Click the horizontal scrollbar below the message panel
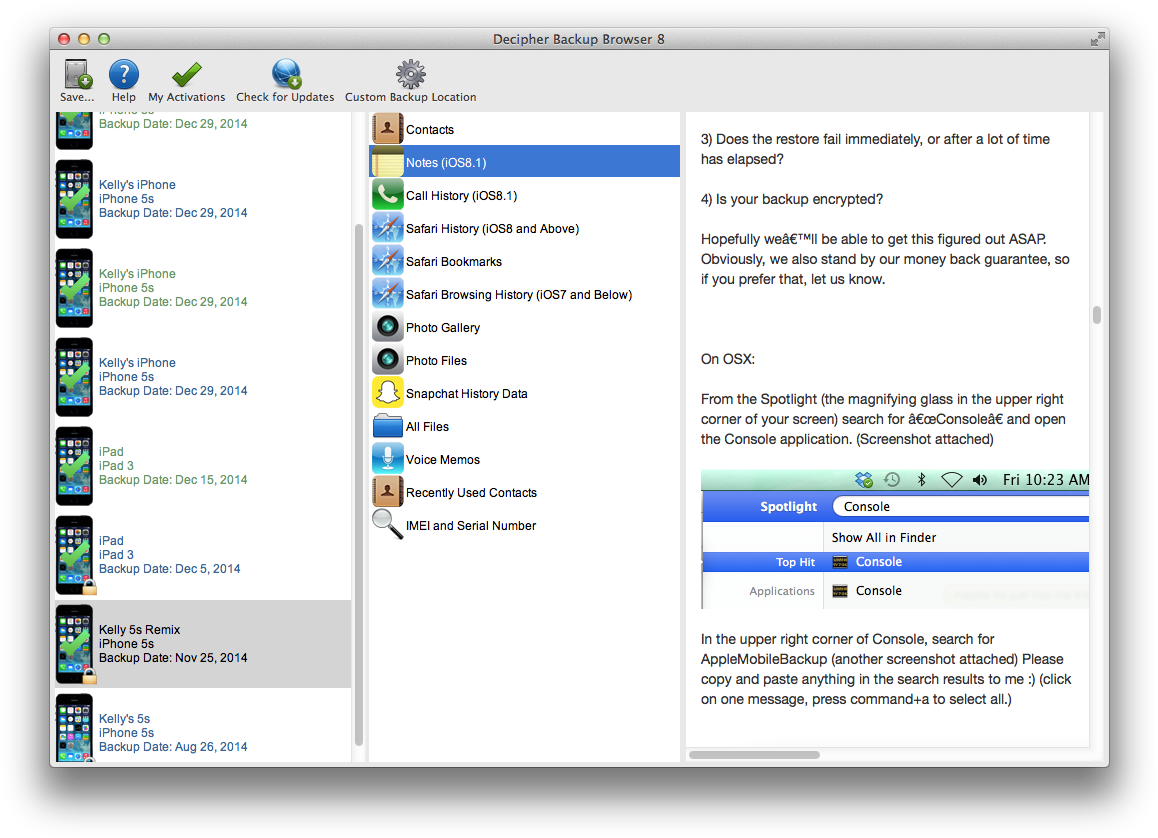Image resolution: width=1158 pixels, height=838 pixels. tap(753, 755)
